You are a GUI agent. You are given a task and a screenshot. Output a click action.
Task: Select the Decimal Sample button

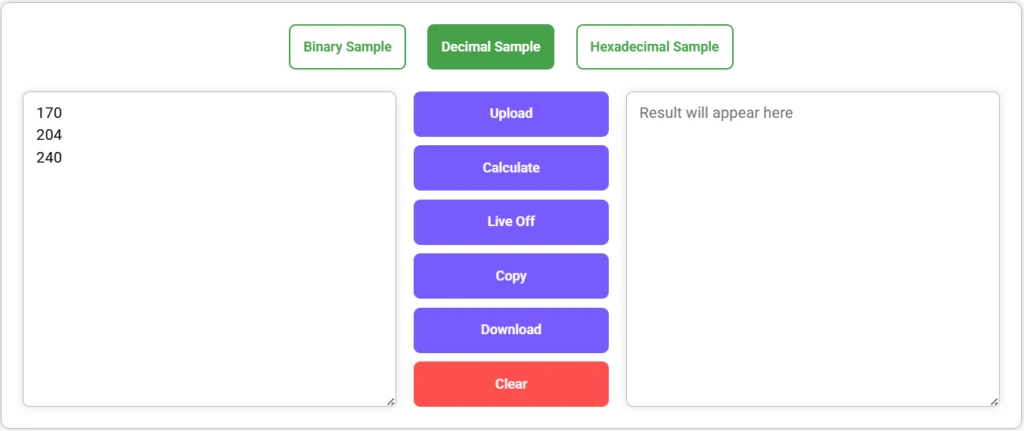(490, 47)
